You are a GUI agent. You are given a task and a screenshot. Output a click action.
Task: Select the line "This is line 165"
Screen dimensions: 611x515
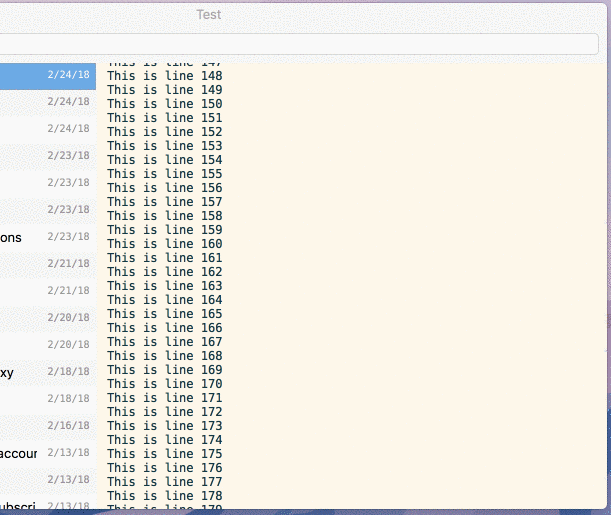click(165, 314)
